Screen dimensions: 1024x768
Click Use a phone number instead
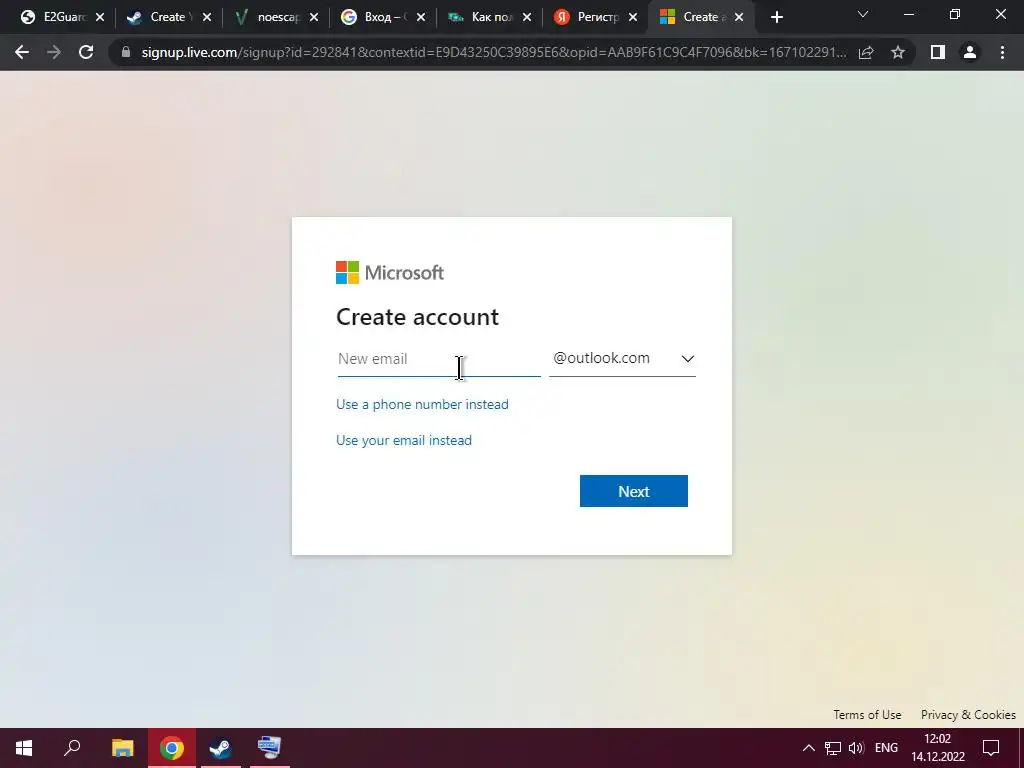pos(422,404)
